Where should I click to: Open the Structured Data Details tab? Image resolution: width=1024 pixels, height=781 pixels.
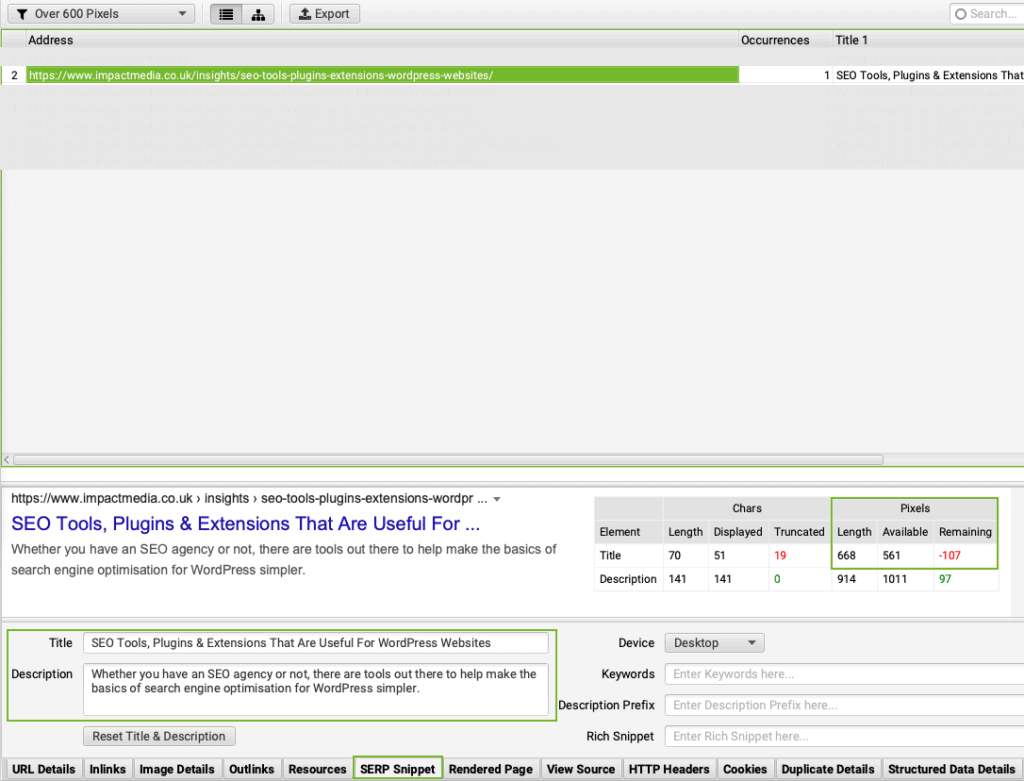pyautogui.click(x=952, y=769)
